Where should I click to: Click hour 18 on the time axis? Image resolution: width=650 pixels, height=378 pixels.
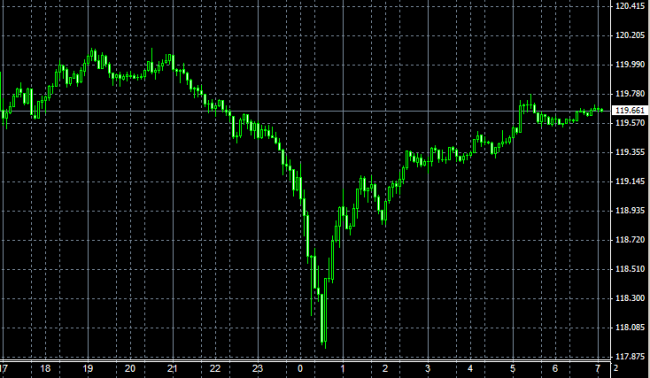point(46,368)
